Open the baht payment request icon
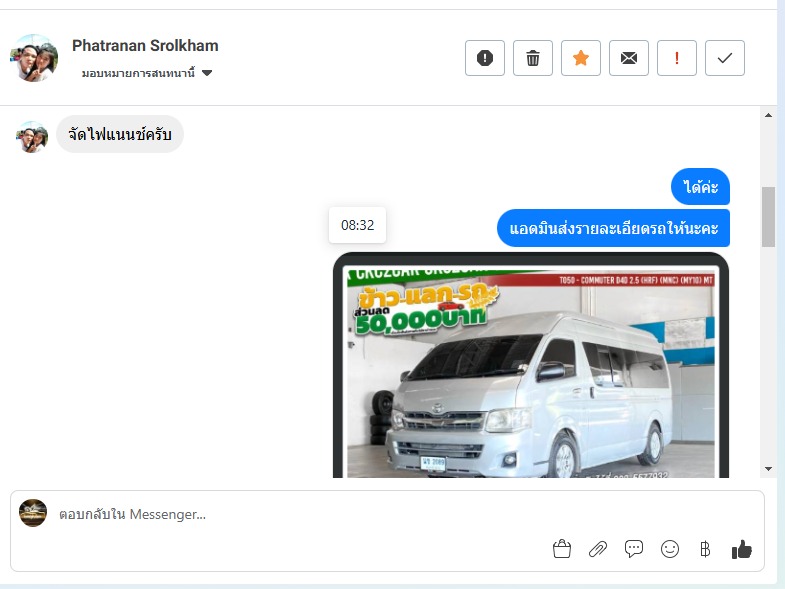This screenshot has height=589, width=785. 705,549
